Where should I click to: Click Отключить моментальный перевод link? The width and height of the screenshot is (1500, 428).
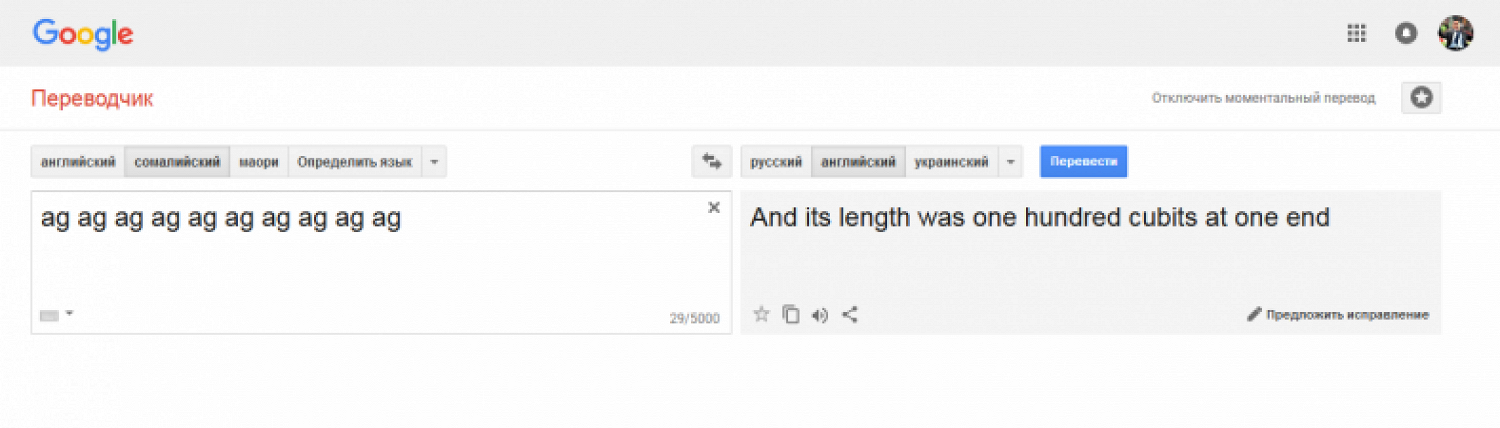pyautogui.click(x=1263, y=98)
